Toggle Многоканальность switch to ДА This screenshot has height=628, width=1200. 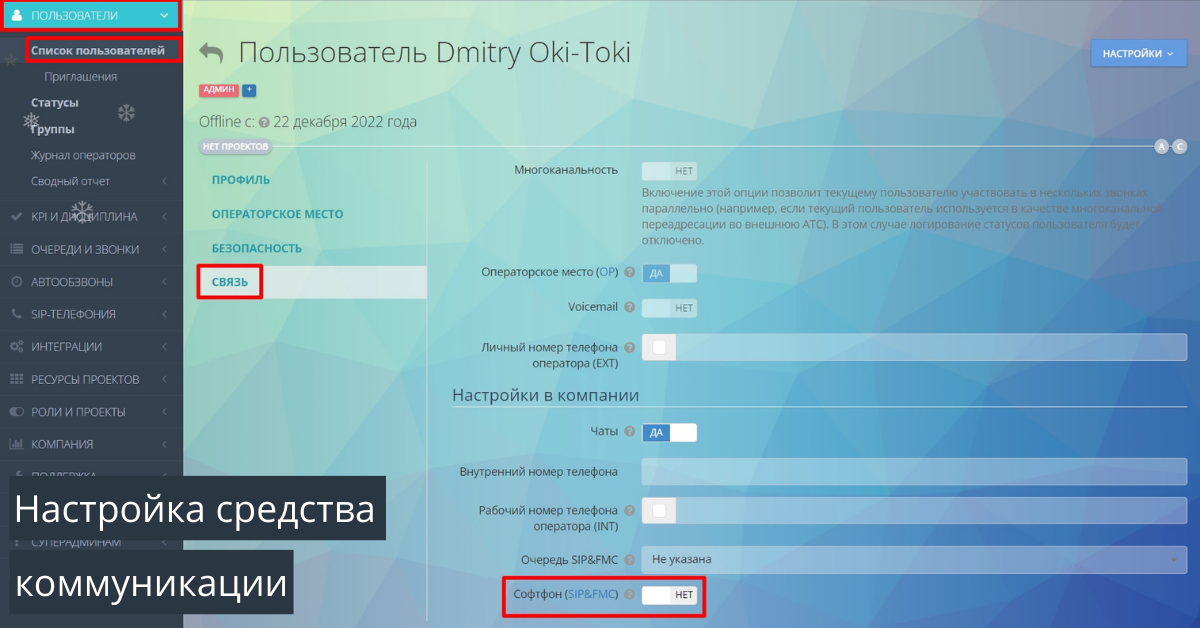click(669, 170)
